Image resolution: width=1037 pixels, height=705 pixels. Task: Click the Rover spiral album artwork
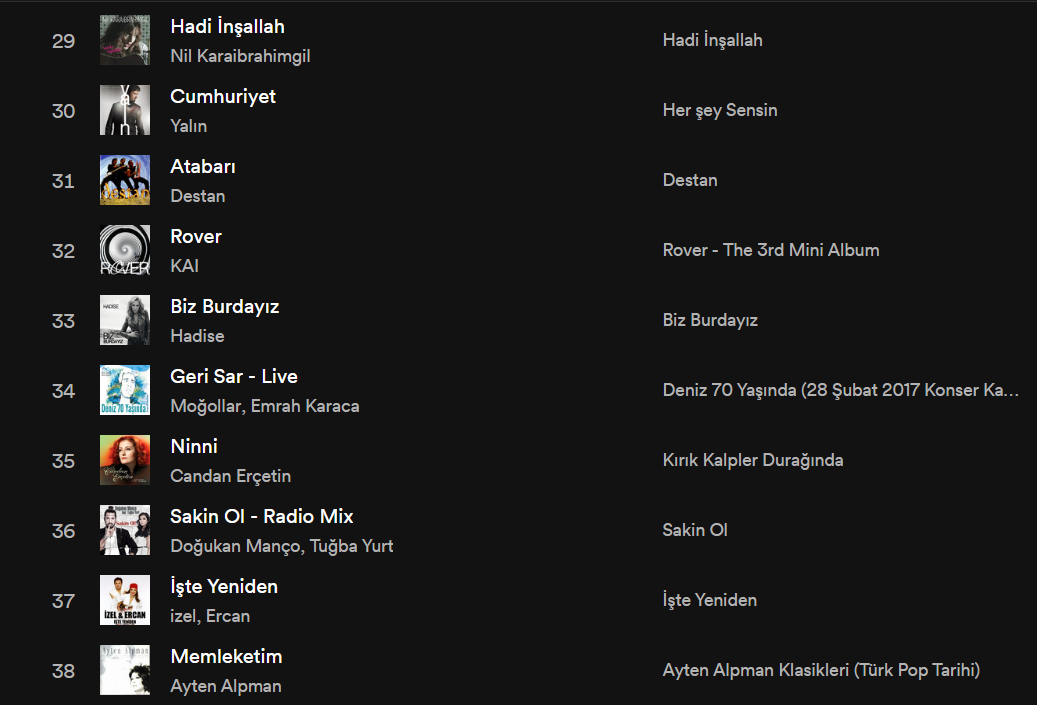[x=125, y=251]
